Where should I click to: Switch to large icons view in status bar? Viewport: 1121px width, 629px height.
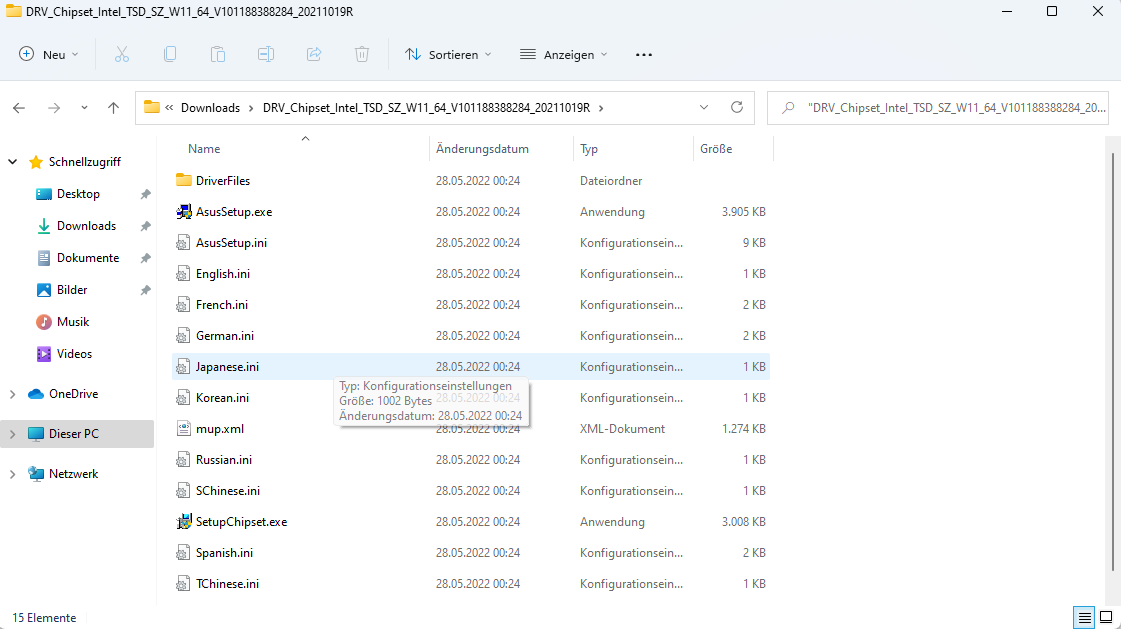click(1106, 618)
